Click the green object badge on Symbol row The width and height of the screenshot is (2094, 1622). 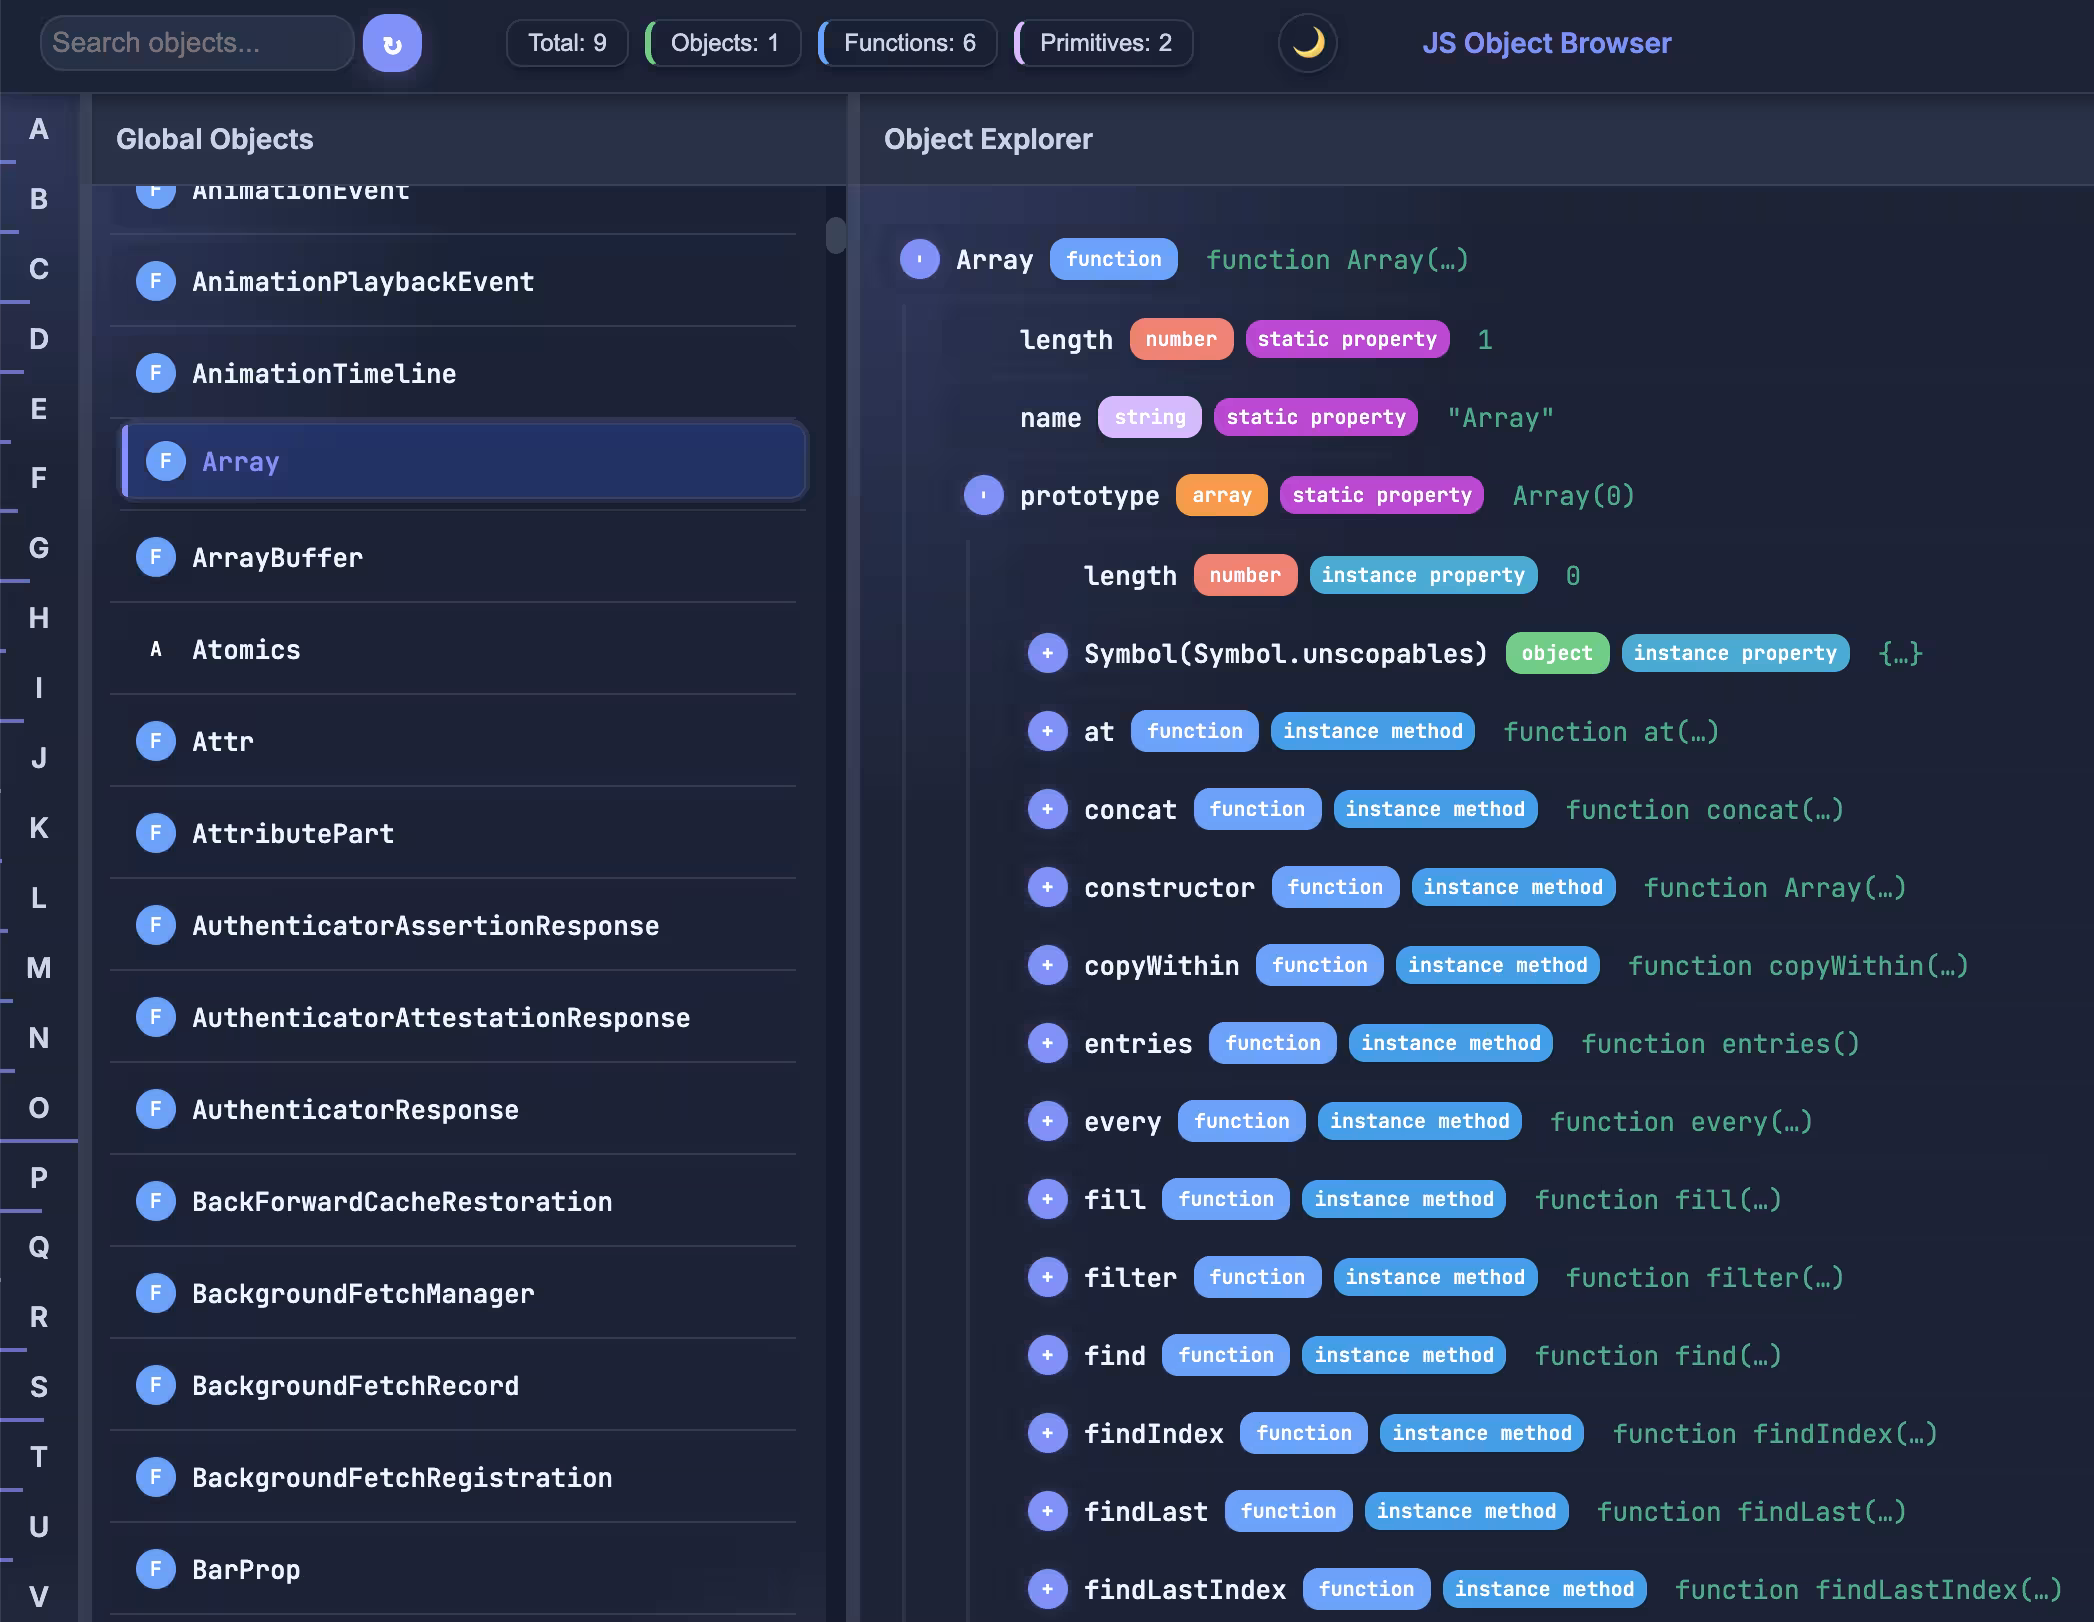coord(1556,653)
